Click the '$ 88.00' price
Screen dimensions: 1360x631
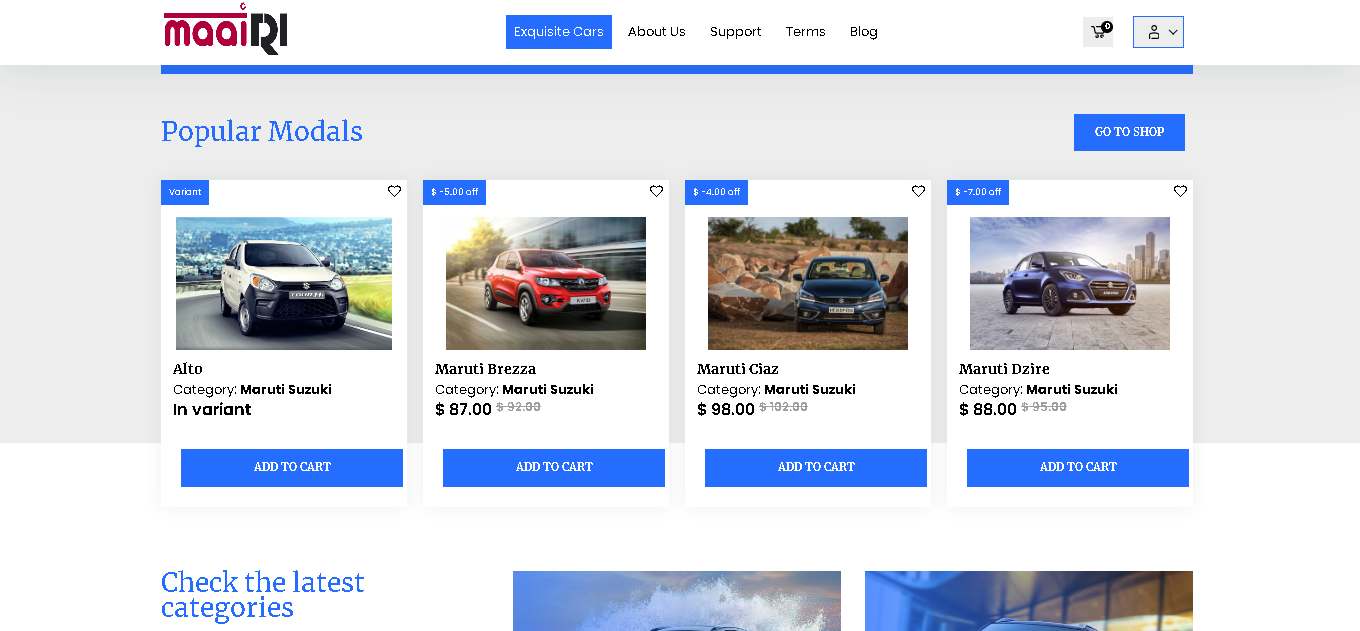pyautogui.click(x=988, y=409)
